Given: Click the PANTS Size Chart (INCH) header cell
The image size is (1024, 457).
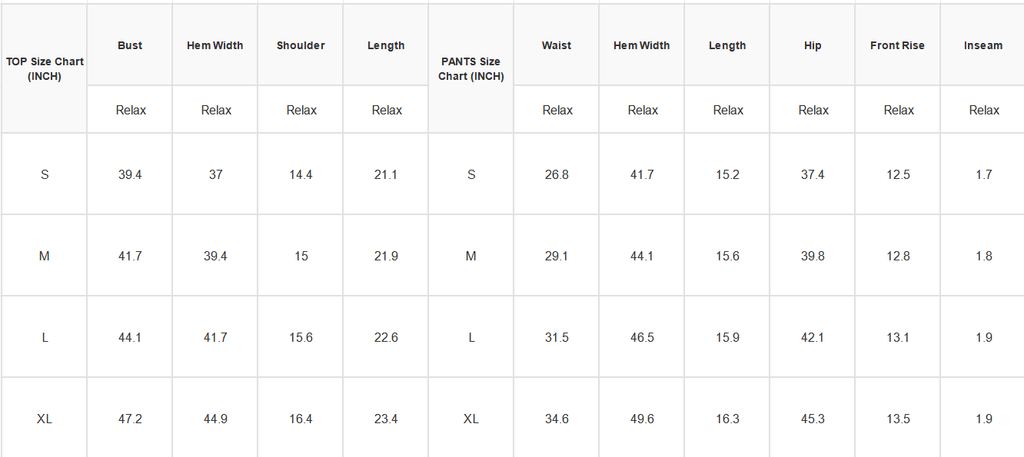Looking at the screenshot, I should tap(471, 69).
